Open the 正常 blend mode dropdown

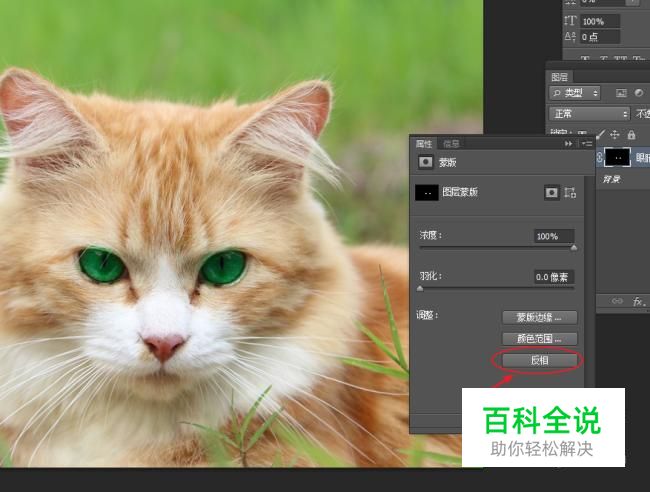tap(589, 113)
